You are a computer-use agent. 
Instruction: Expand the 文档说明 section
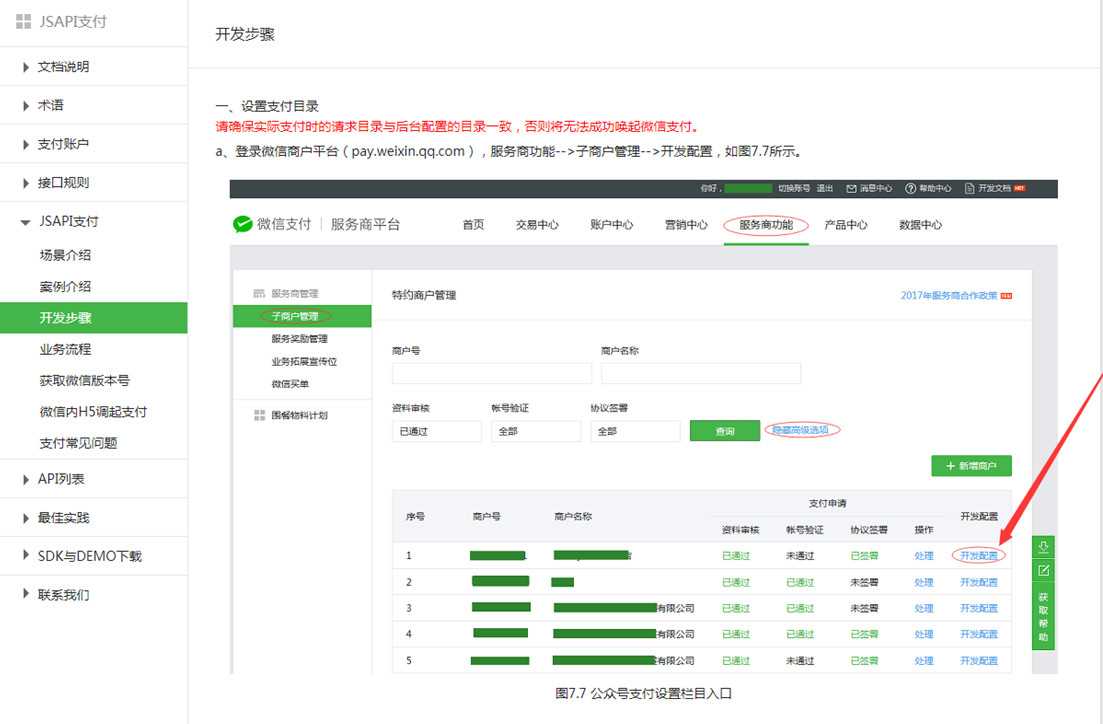(26, 68)
